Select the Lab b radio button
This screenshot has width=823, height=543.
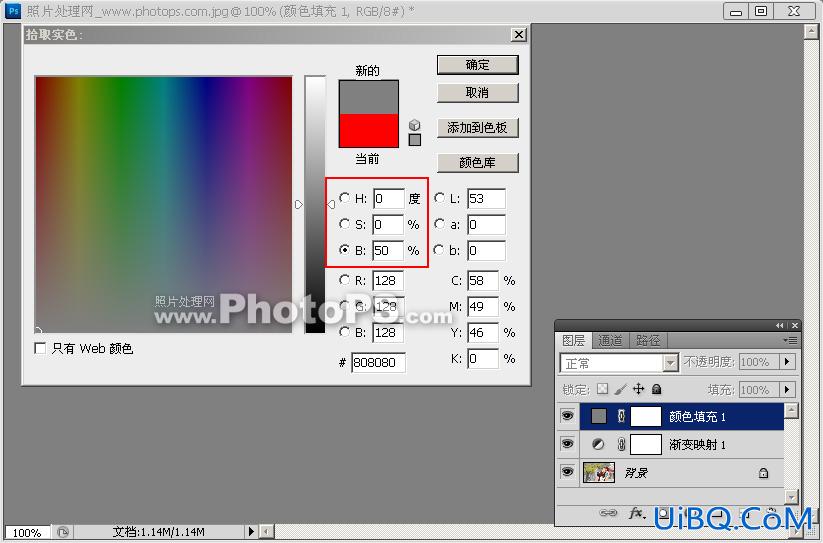coord(439,250)
